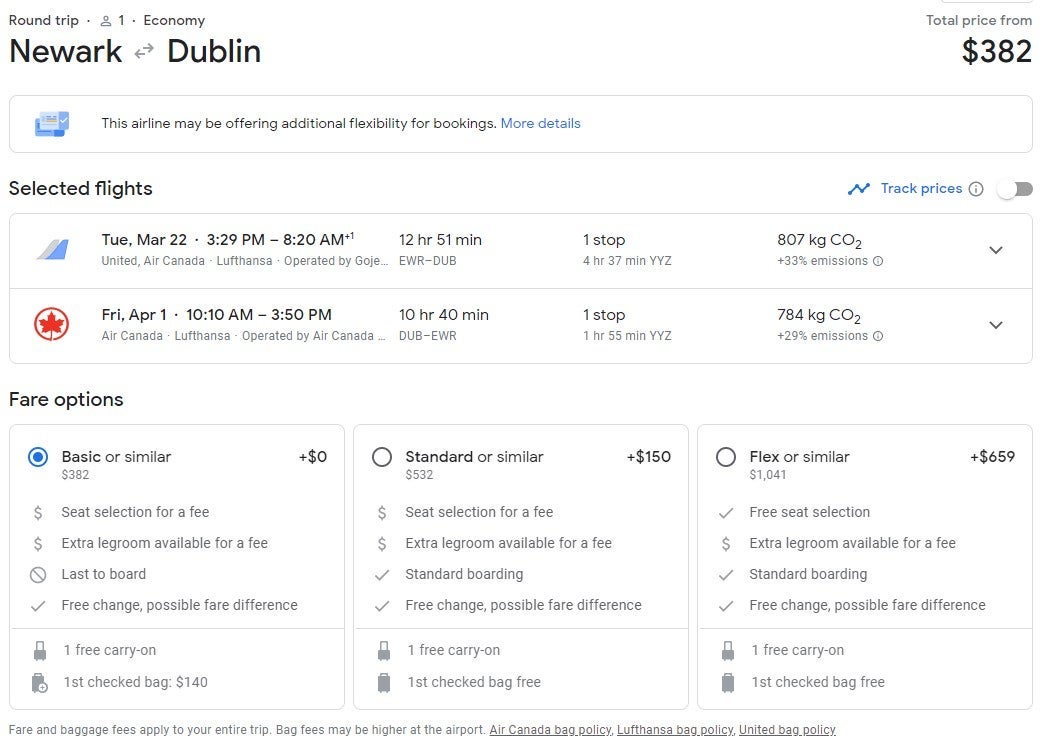This screenshot has height=747, width=1045.
Task: Toggle the Track prices switch
Action: 1015,189
